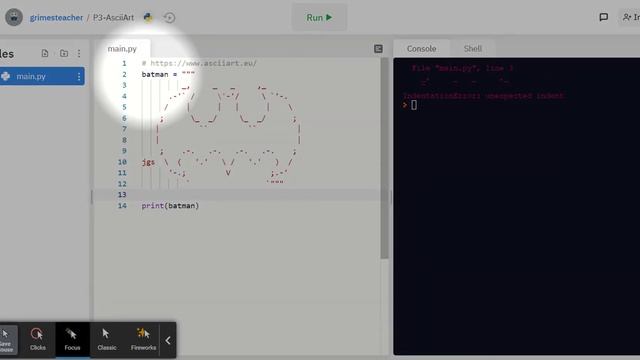Click the IndentationError message in console

pos(483,96)
